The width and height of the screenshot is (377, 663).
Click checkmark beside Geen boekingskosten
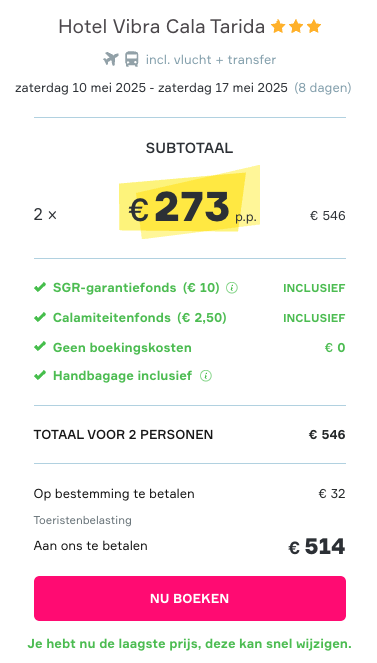coord(40,347)
